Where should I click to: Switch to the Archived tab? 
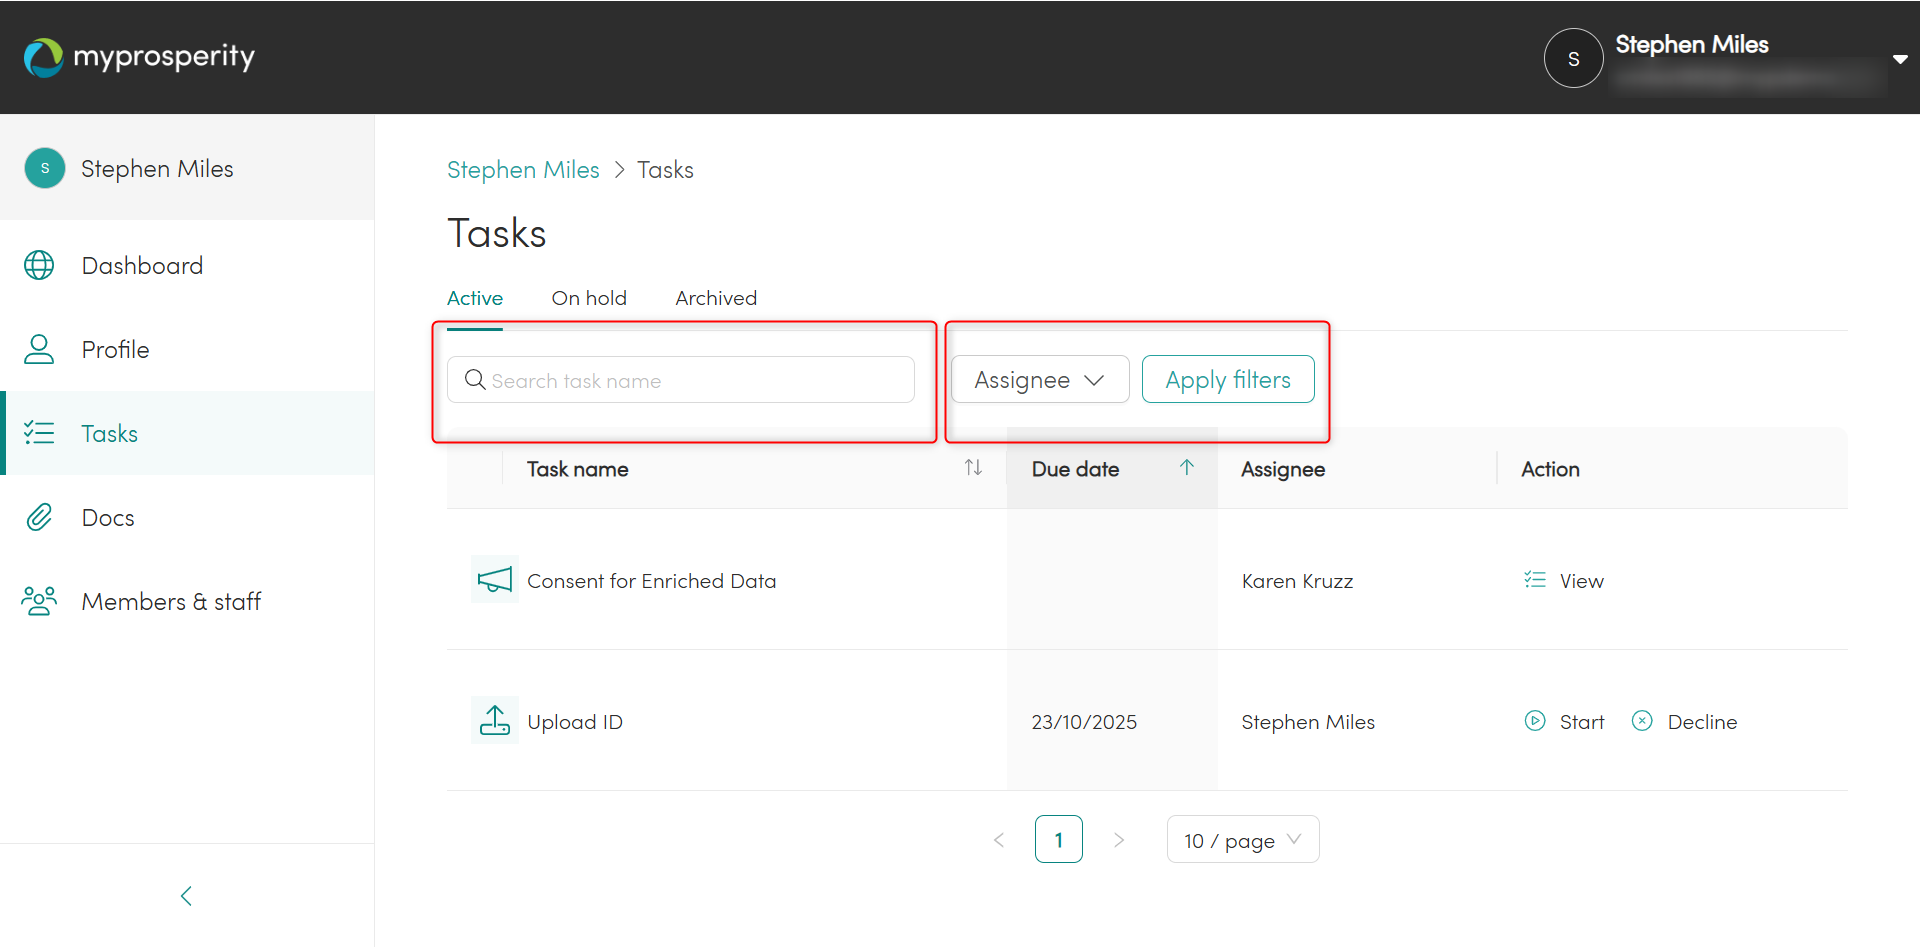[716, 298]
